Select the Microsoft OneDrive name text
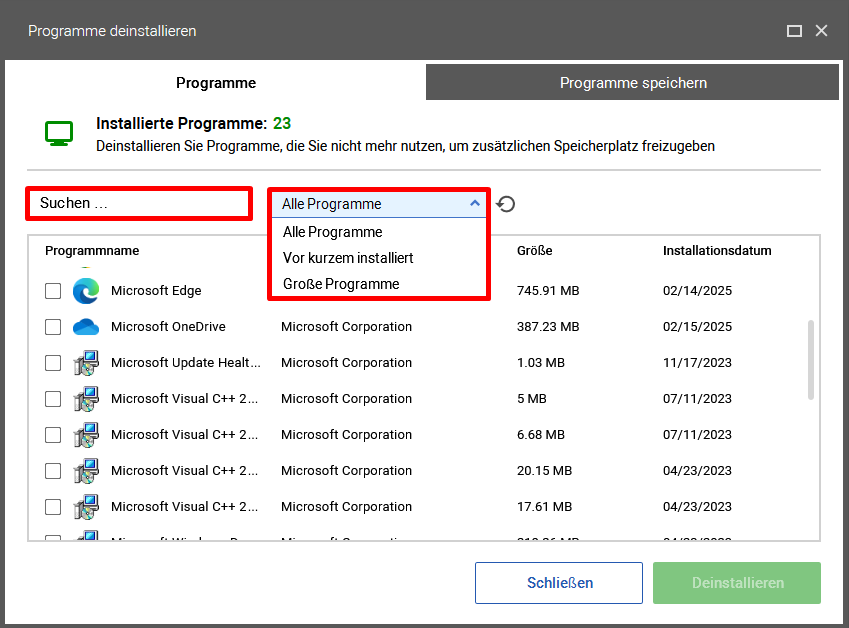The image size is (849, 628). (168, 327)
